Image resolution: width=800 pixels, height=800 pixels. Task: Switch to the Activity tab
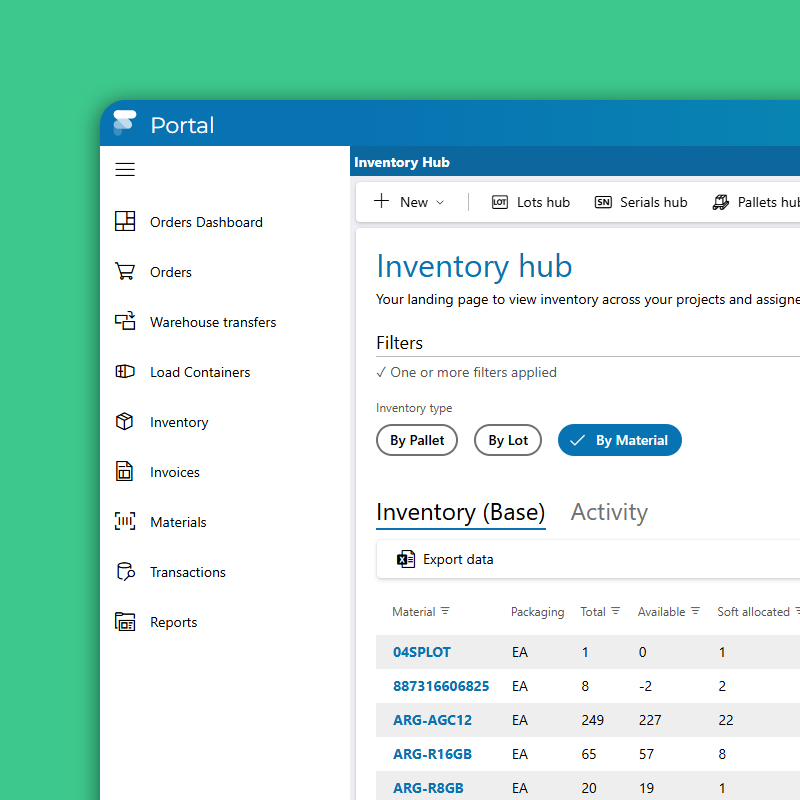point(609,512)
